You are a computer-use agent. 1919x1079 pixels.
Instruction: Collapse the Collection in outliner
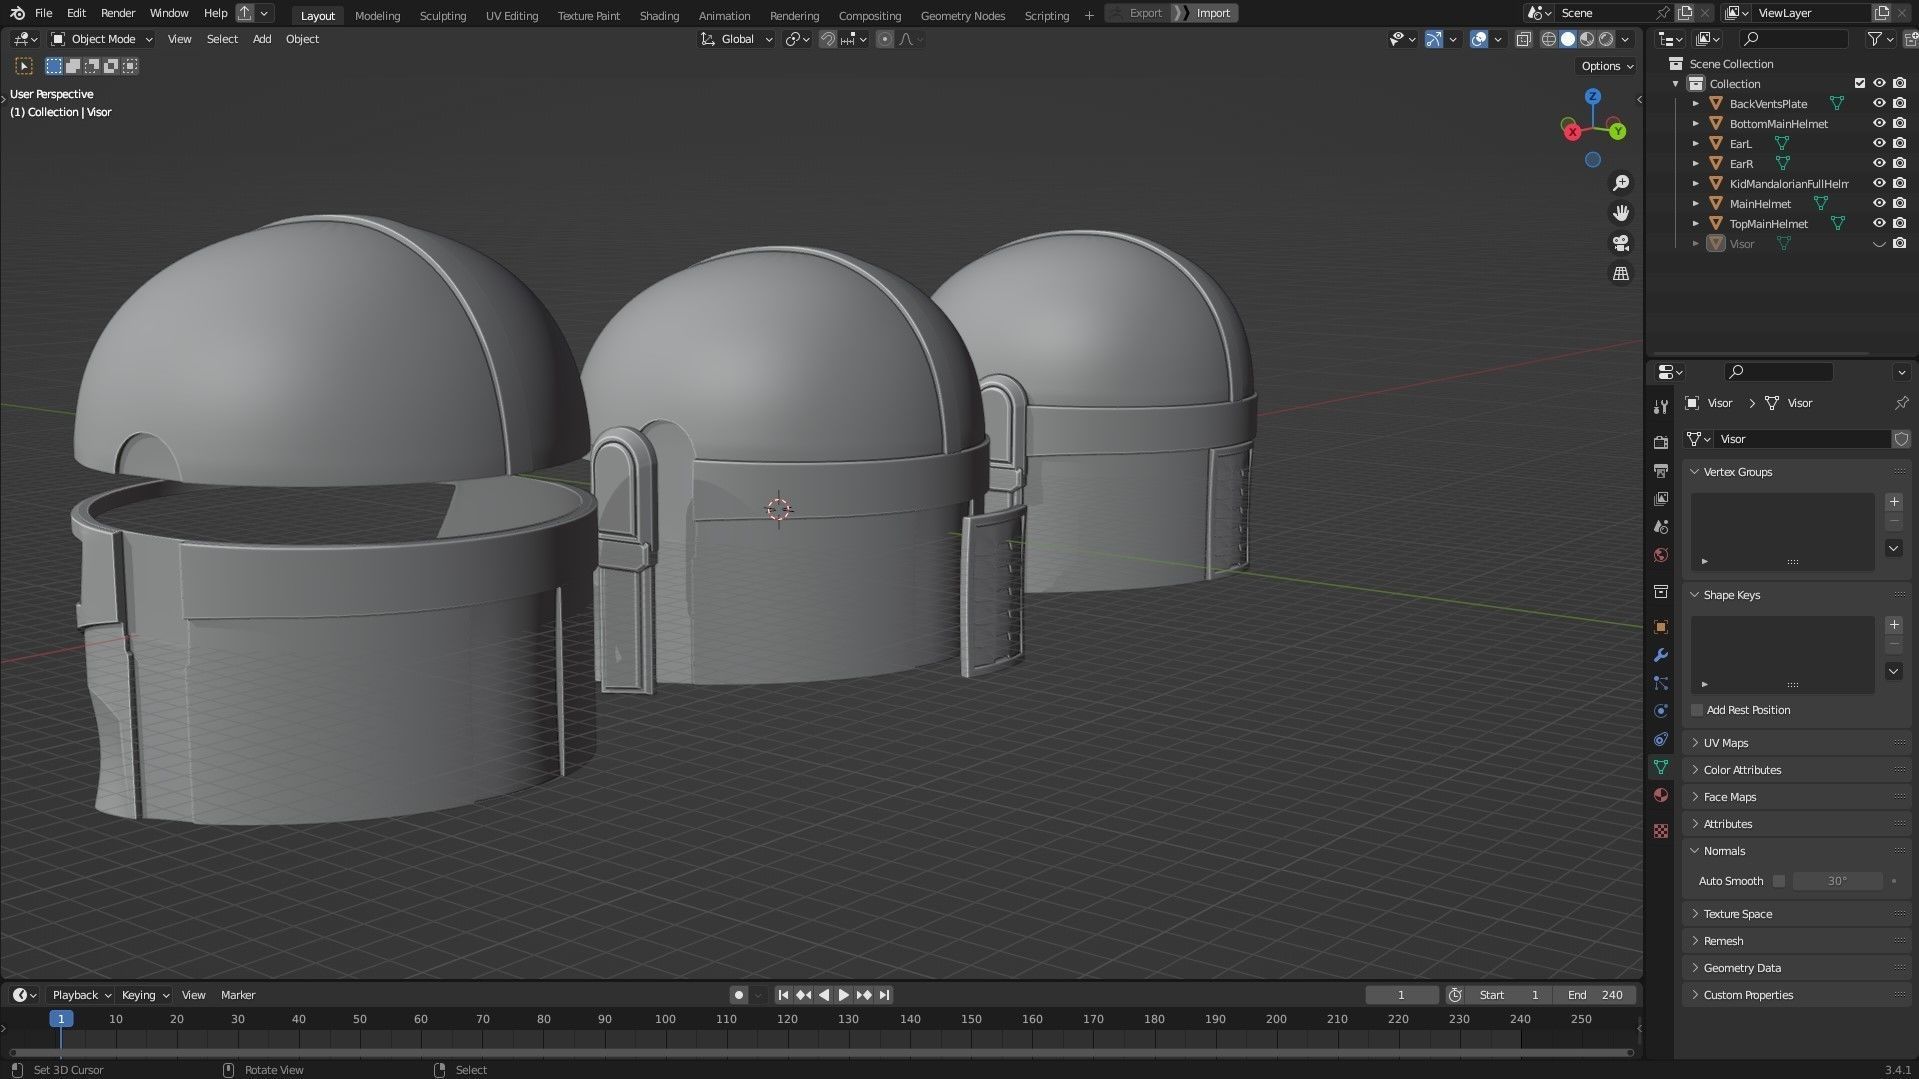[x=1676, y=83]
